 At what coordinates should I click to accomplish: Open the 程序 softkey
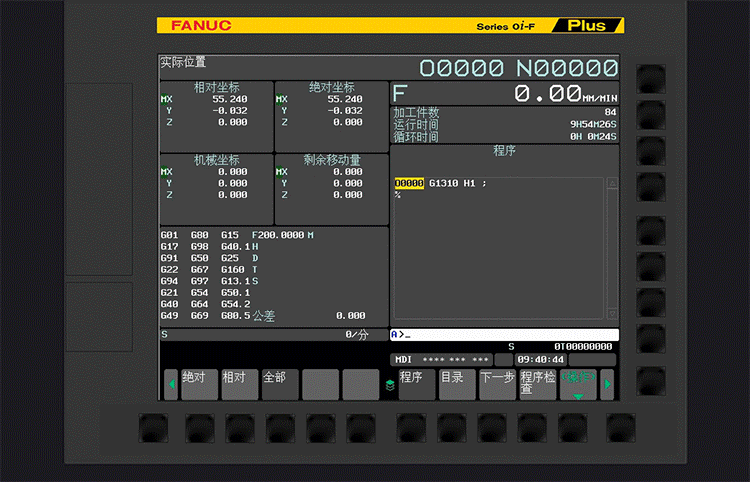[x=417, y=384]
